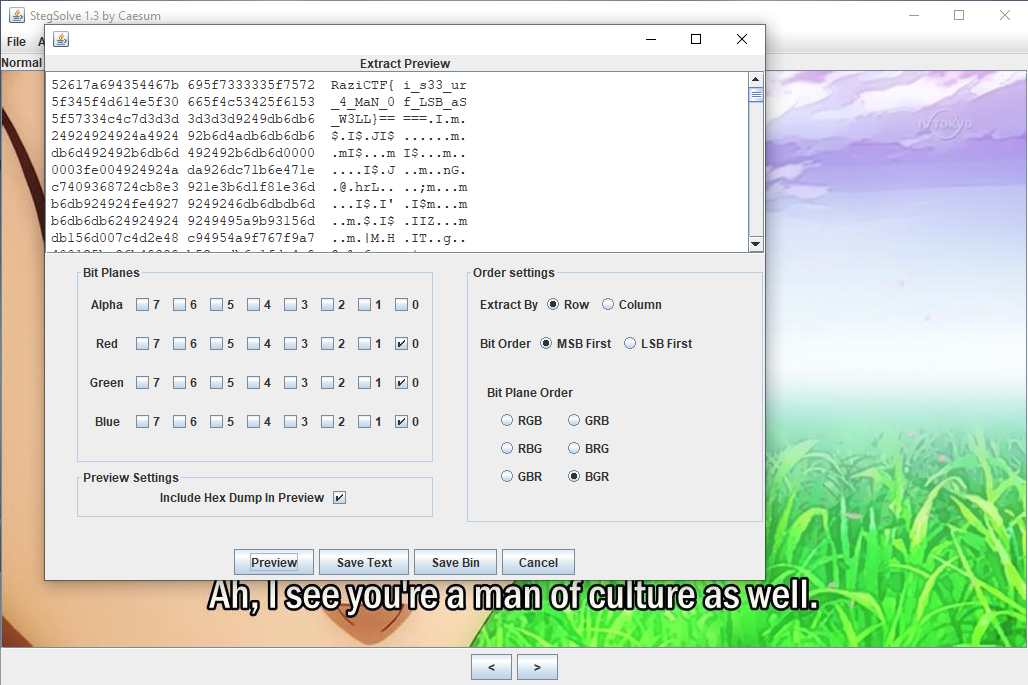The width and height of the screenshot is (1028, 685).
Task: Click the hex line starting 5f345f4d614e5f30
Action: pos(259,102)
